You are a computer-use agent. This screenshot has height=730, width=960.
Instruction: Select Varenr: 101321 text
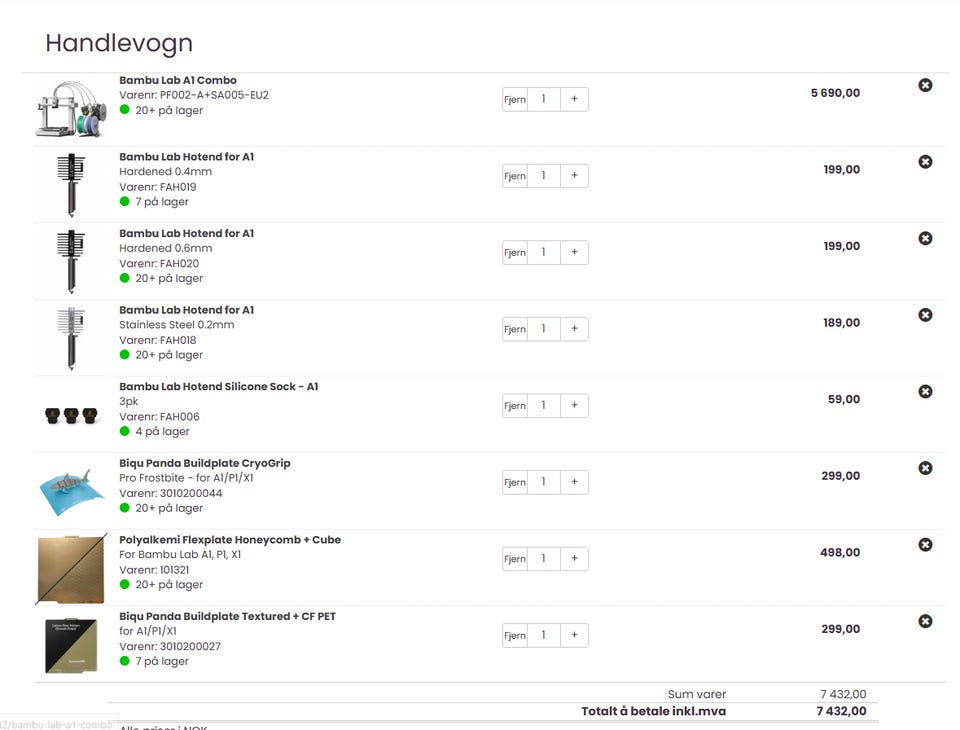pyautogui.click(x=154, y=570)
